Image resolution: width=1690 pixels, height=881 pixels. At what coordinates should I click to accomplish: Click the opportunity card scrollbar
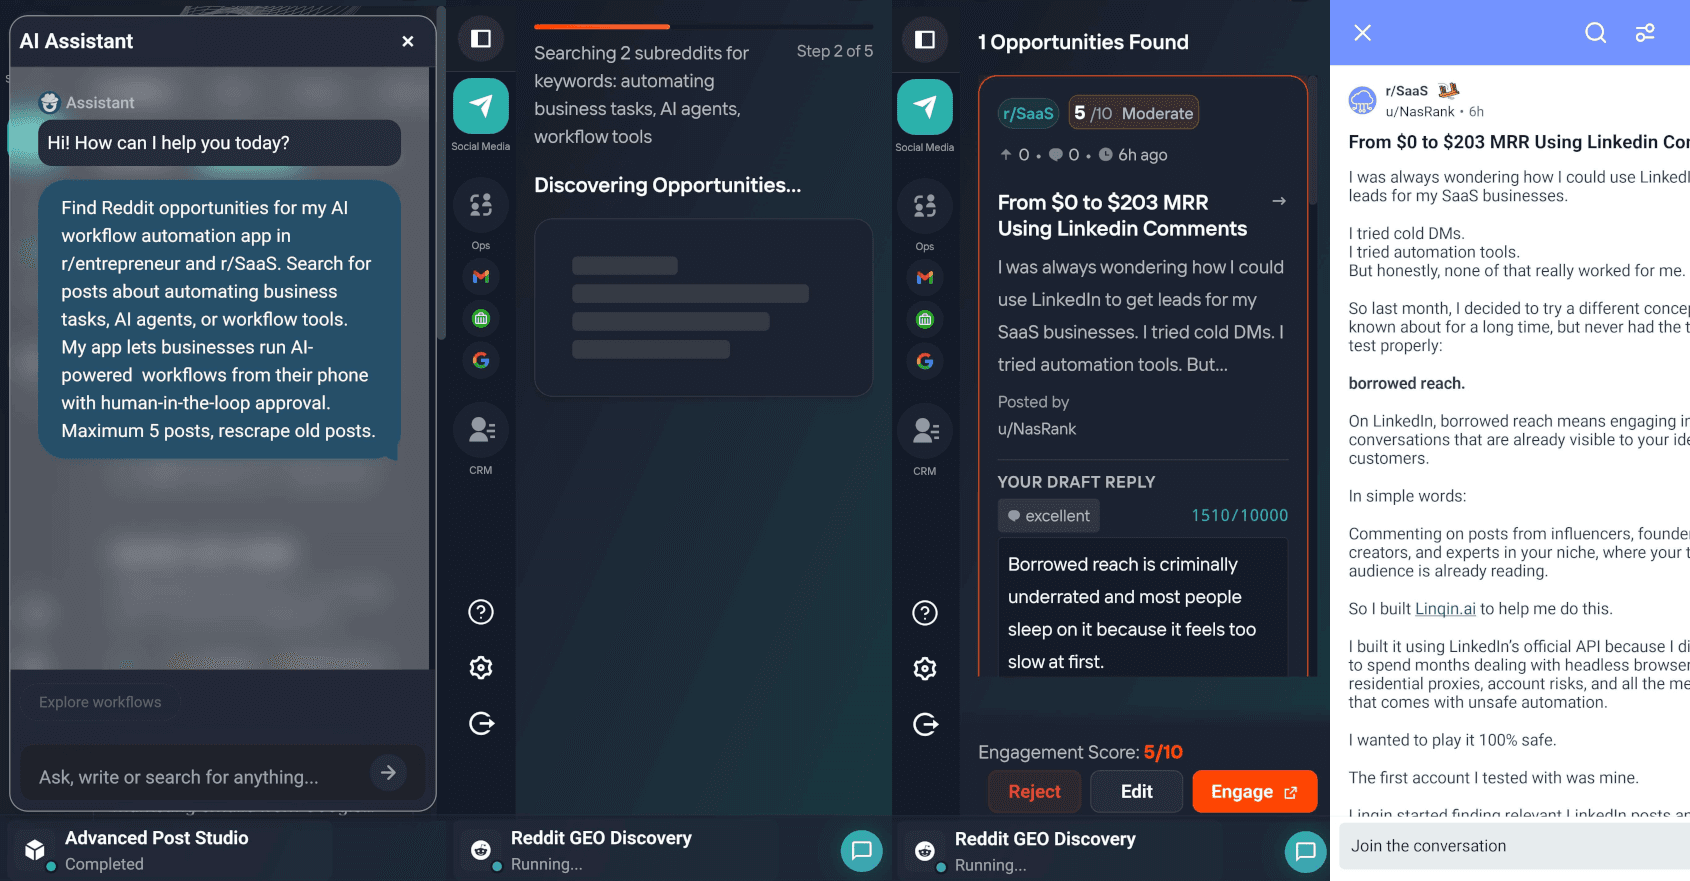click(x=1313, y=141)
